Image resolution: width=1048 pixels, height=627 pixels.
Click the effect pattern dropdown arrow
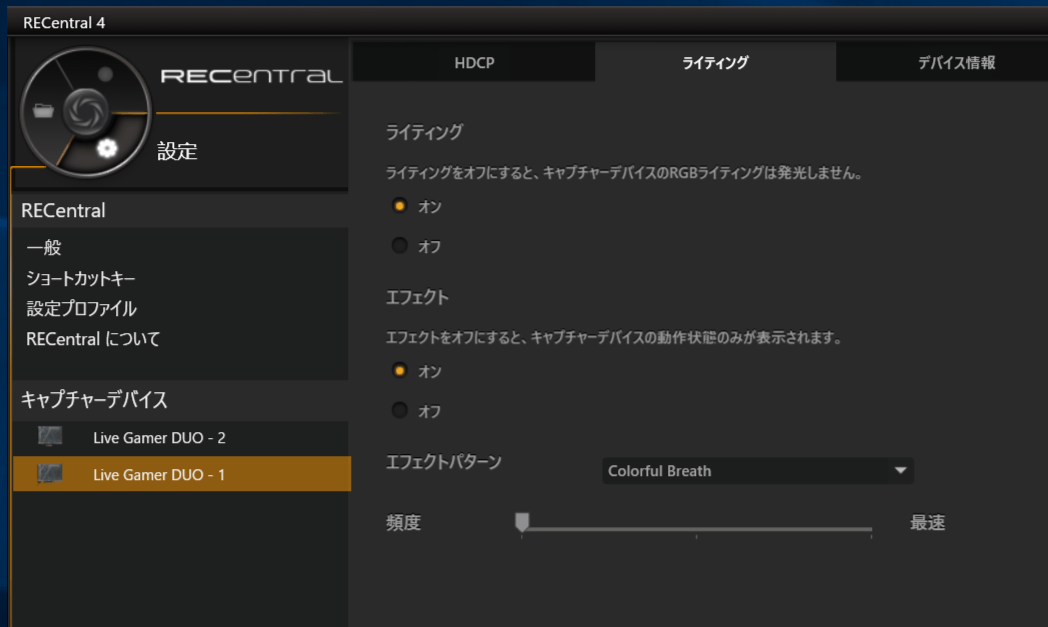point(900,471)
